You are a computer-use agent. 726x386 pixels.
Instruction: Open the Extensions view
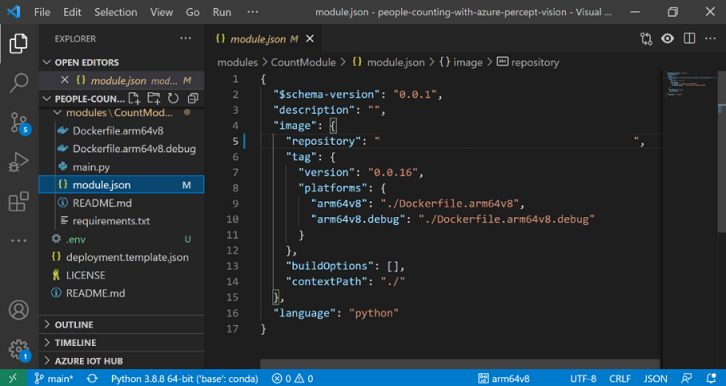[19, 202]
